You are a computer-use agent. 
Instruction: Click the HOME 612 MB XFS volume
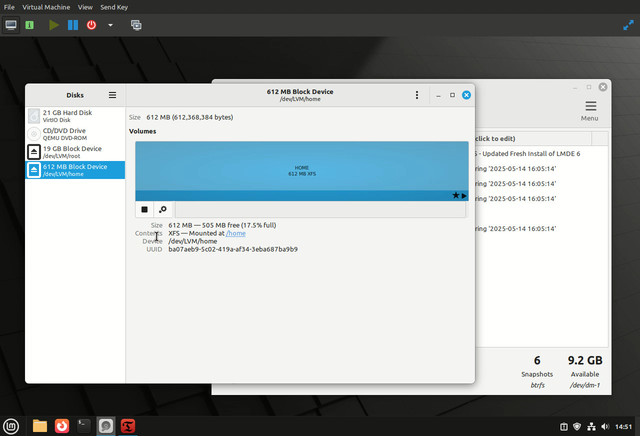point(302,171)
